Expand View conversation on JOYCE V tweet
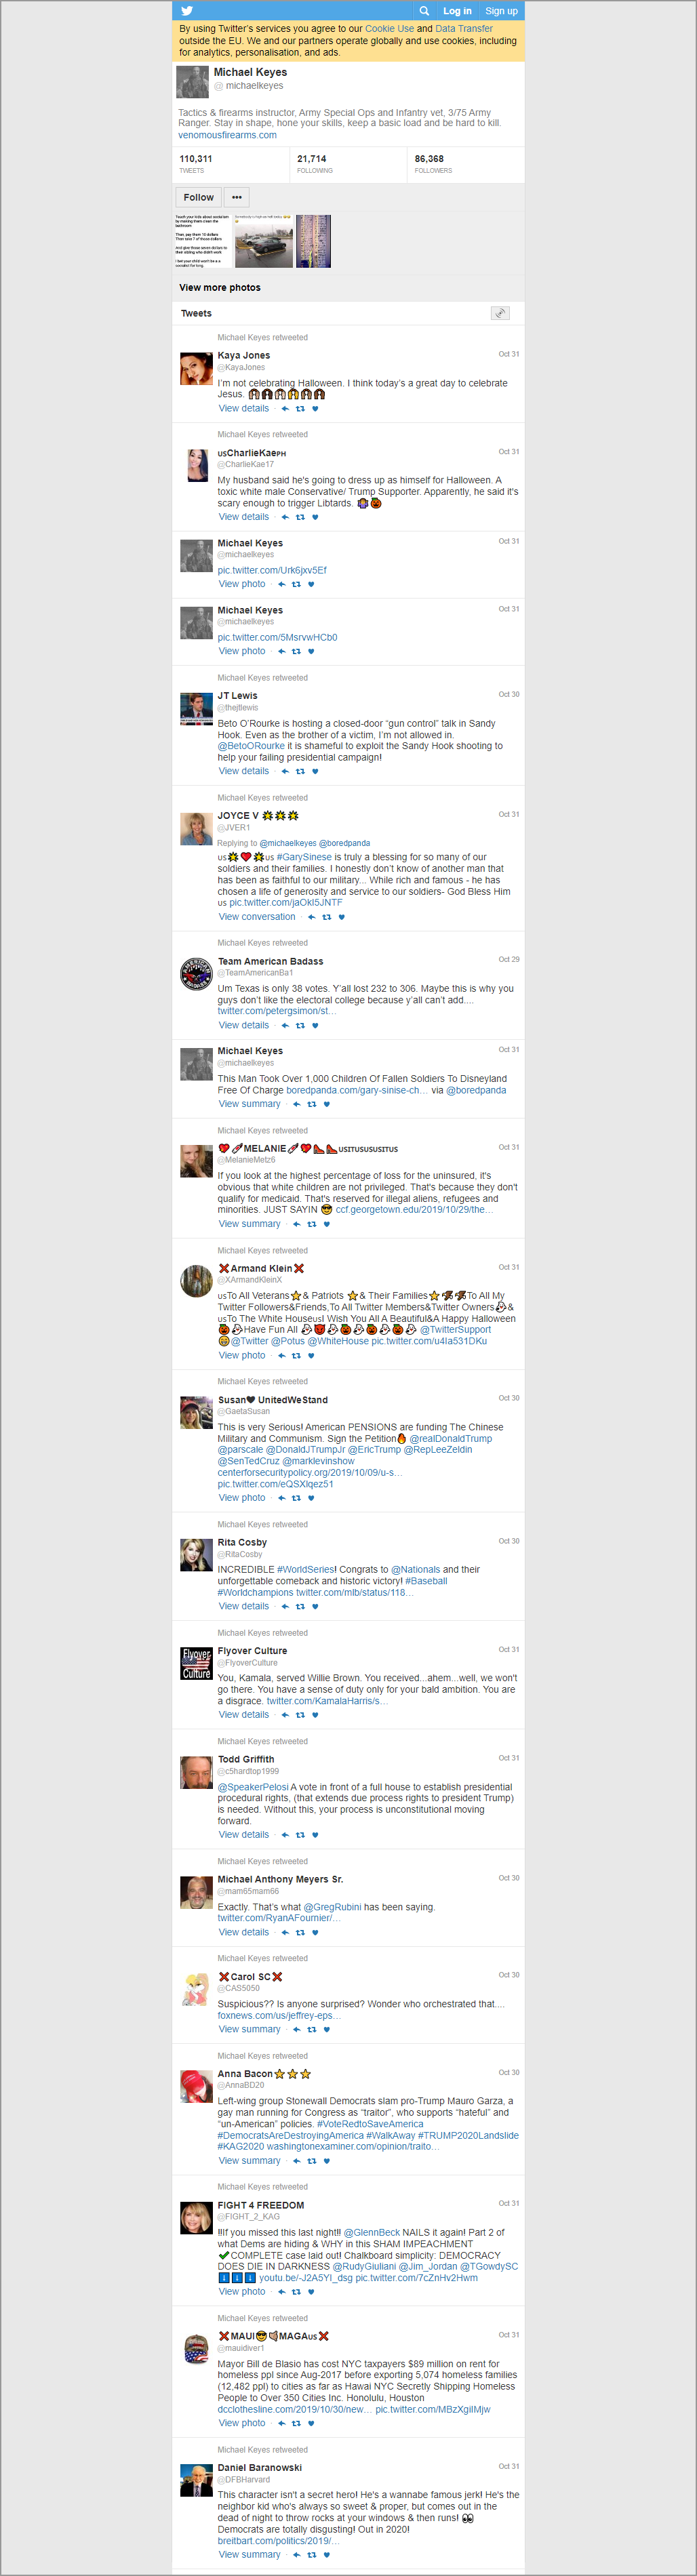 (257, 917)
